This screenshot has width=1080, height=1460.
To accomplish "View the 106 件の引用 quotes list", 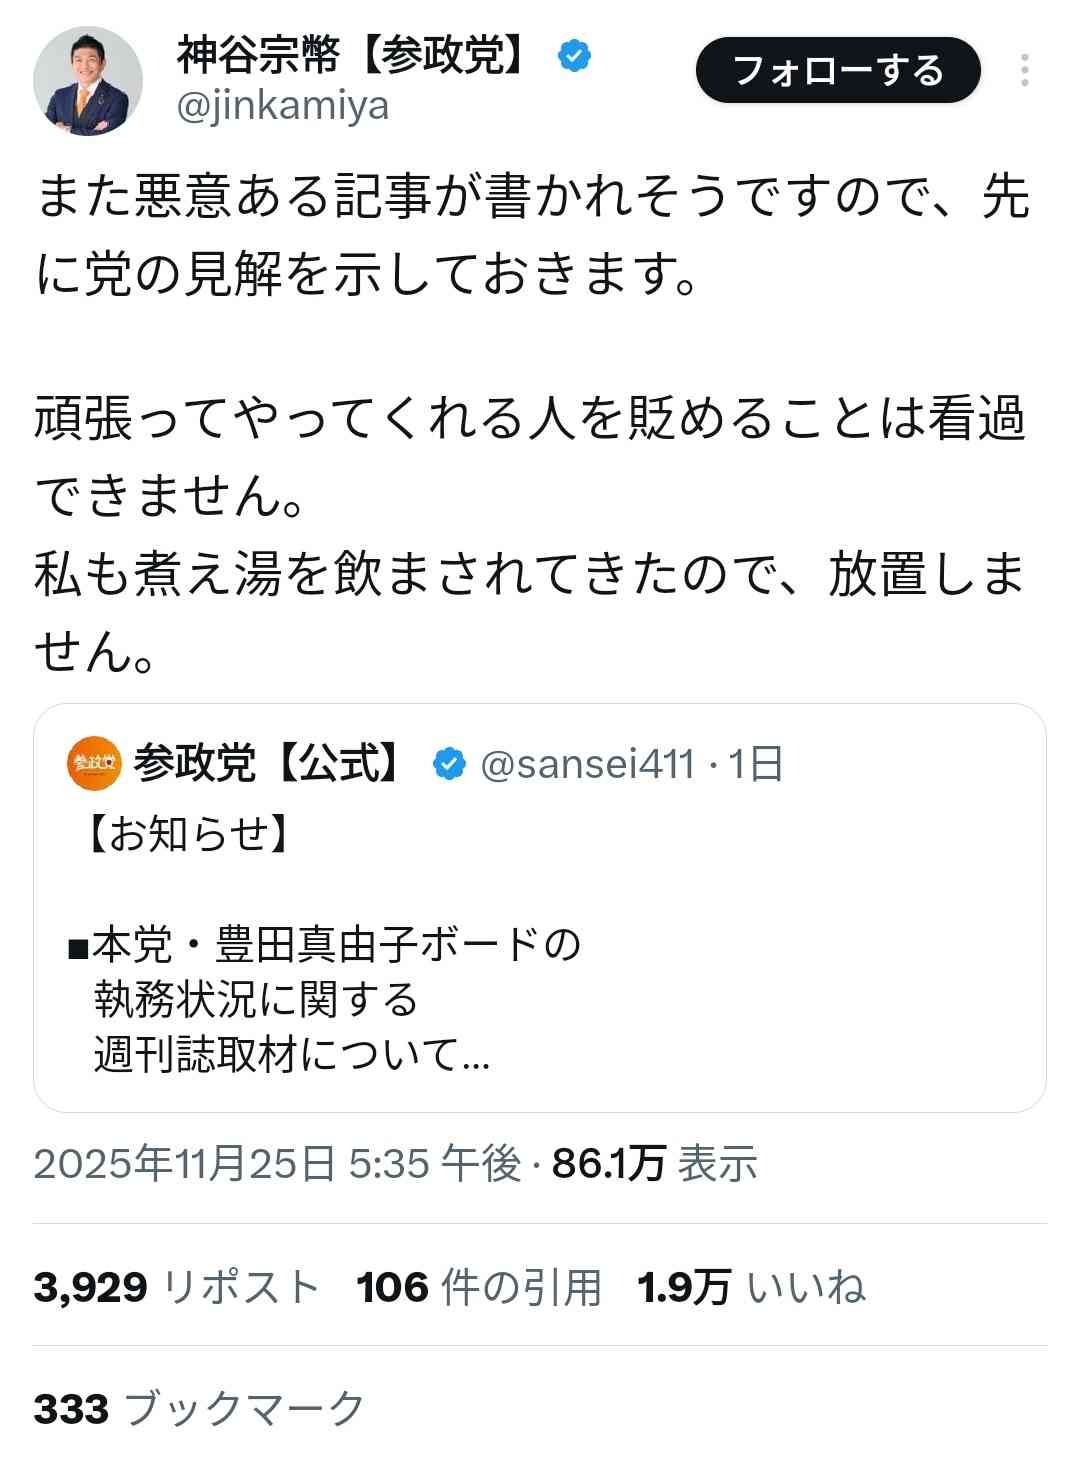I will [479, 1287].
